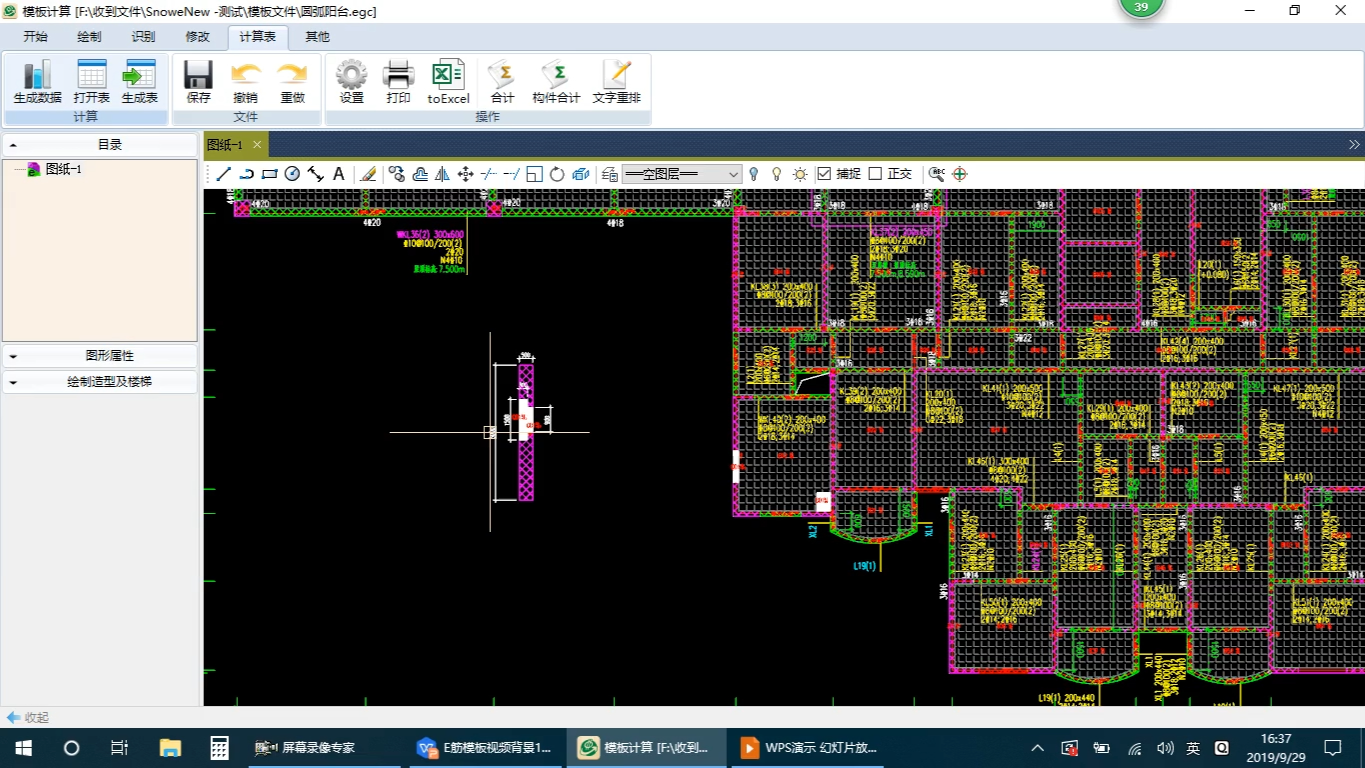Save the file with 保存 icon

coord(198,82)
